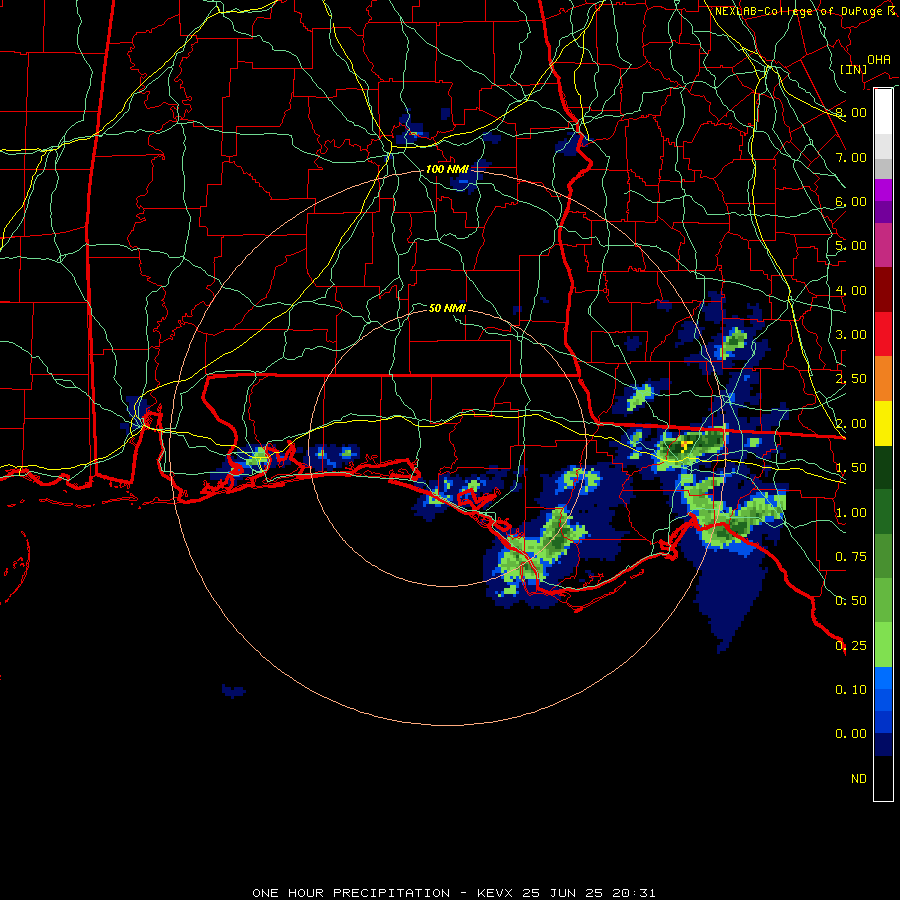This screenshot has width=900, height=900.
Task: Click the [IN] units label
Action: 853,69
